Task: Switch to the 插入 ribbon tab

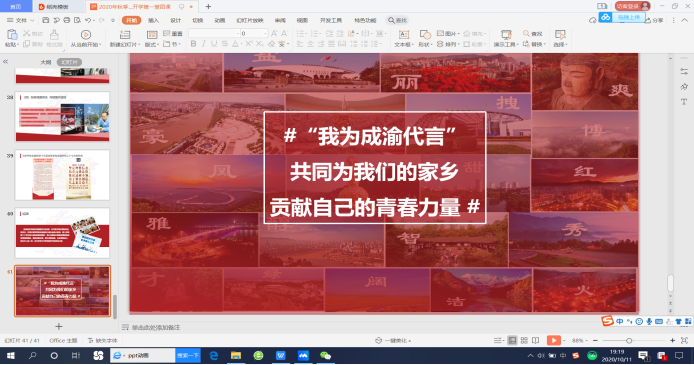Action: [153, 20]
